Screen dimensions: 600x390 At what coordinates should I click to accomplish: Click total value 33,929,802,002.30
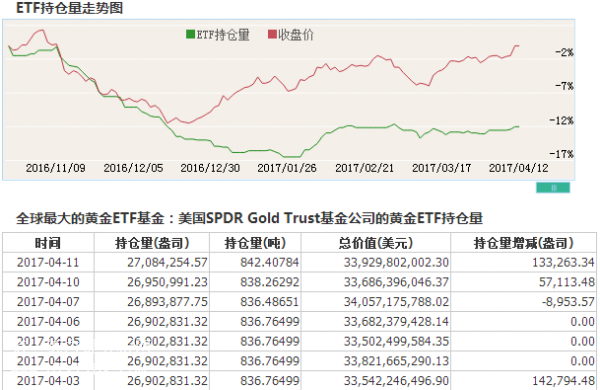tap(396, 263)
